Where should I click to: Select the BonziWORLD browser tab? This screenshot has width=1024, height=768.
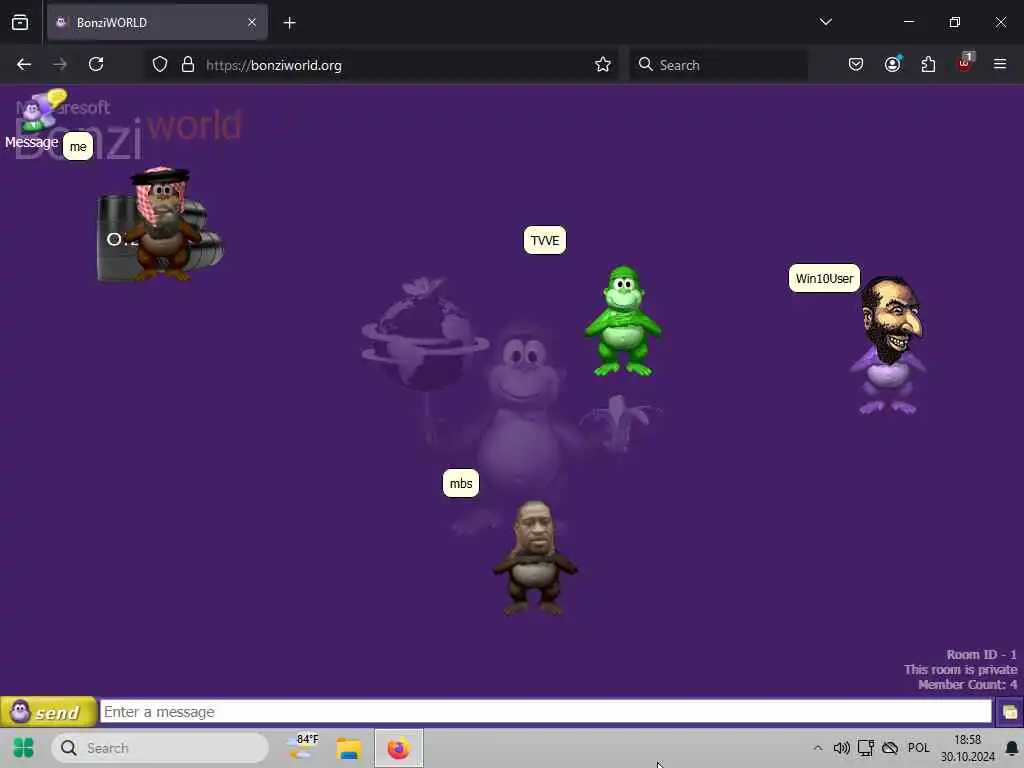click(157, 22)
